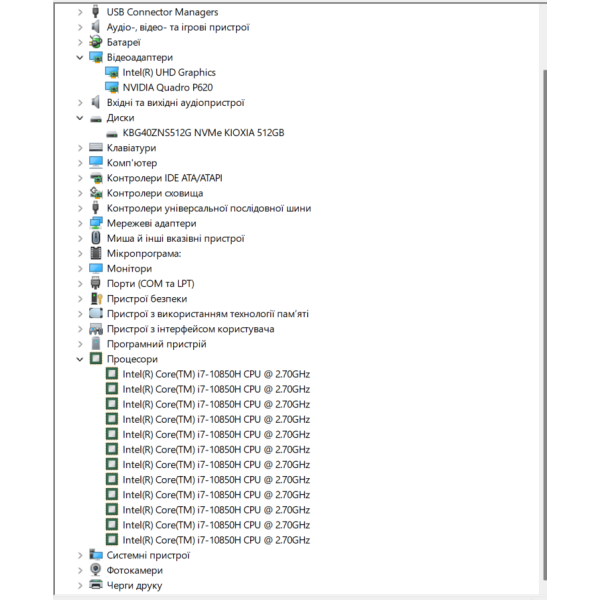Click the USB Connector Managers plug icon

[96, 12]
